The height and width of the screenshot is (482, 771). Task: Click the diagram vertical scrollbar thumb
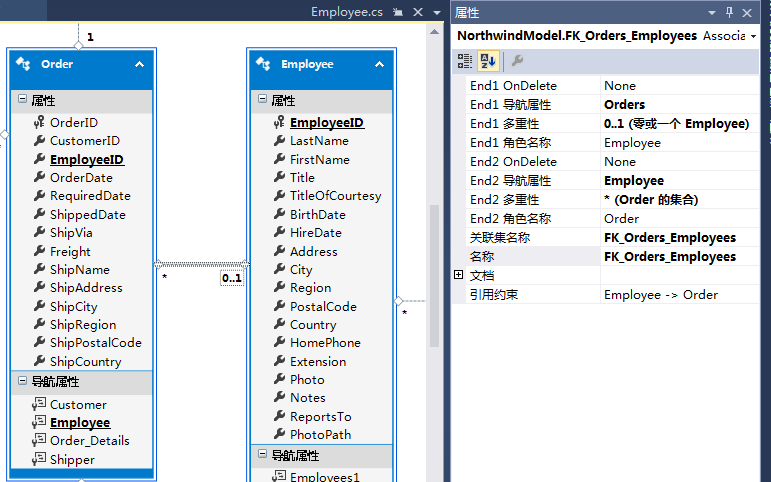tap(434, 276)
